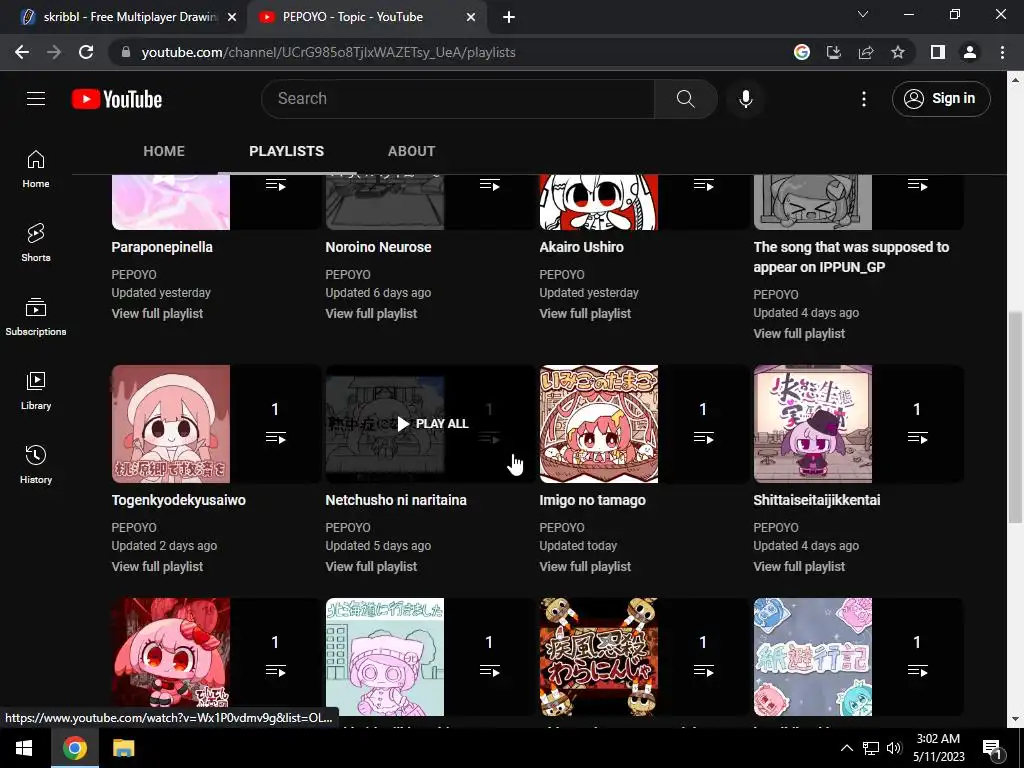Image resolution: width=1024 pixels, height=768 pixels.
Task: Click the YouTube logo
Action: coord(117,99)
